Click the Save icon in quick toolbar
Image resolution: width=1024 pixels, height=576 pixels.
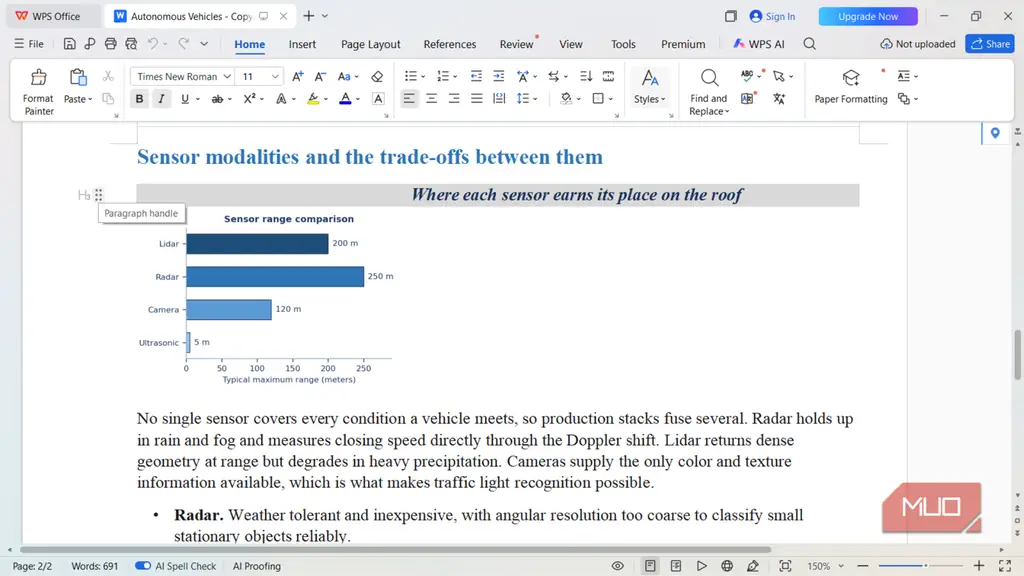point(69,44)
